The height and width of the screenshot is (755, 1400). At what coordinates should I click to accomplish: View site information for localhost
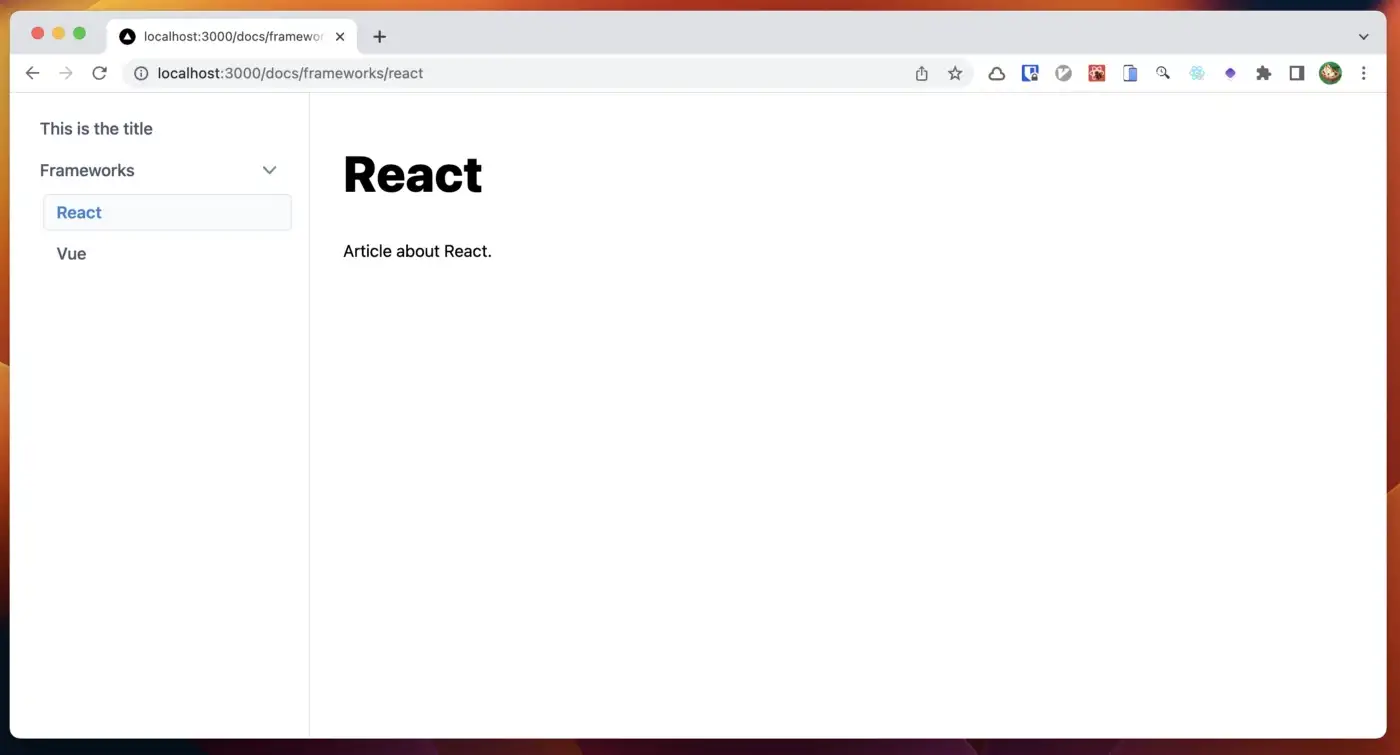pyautogui.click(x=141, y=73)
